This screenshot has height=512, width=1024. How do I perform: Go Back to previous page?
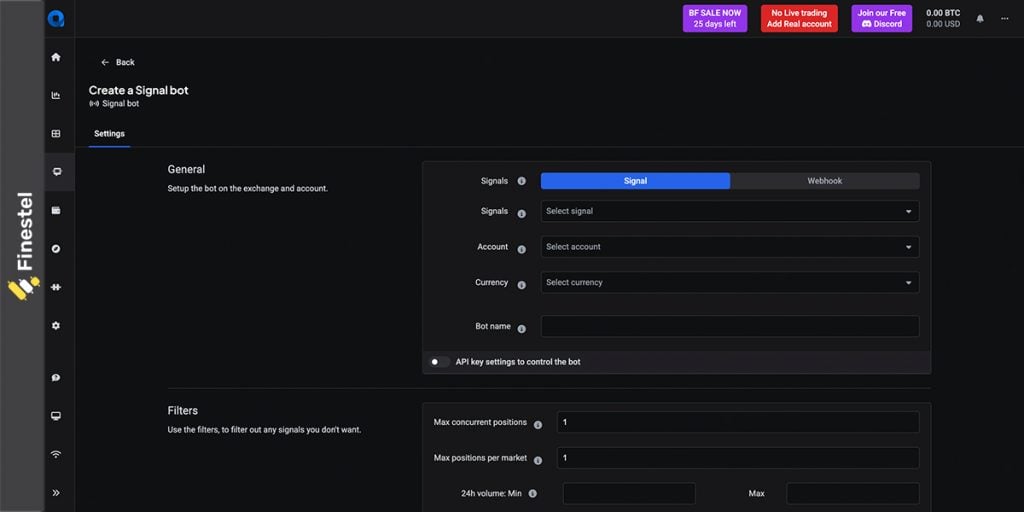coord(118,62)
